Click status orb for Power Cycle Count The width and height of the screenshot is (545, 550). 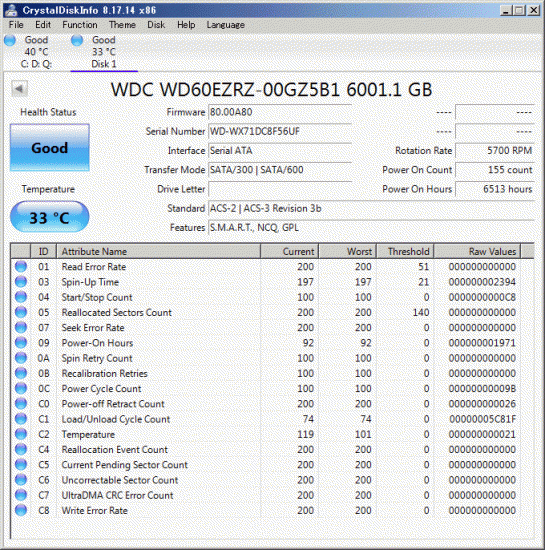[x=21, y=388]
